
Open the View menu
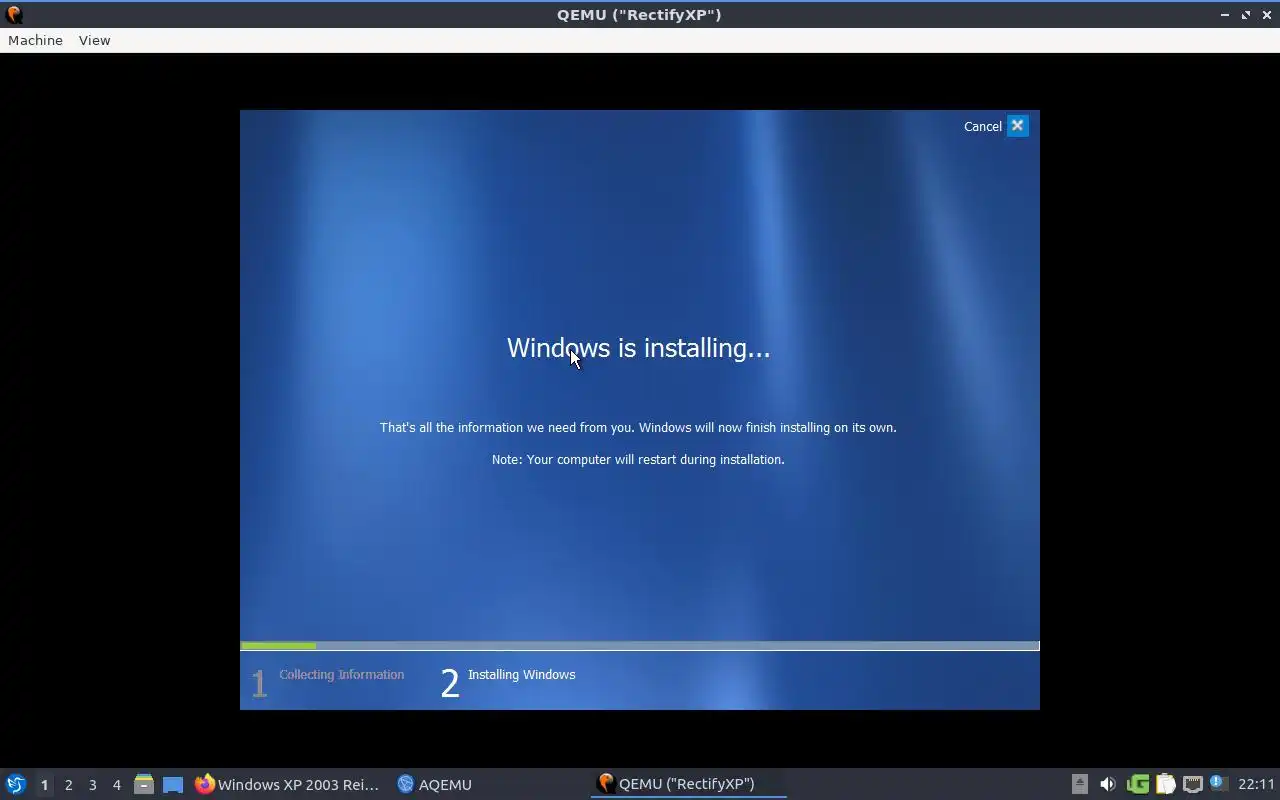(94, 40)
